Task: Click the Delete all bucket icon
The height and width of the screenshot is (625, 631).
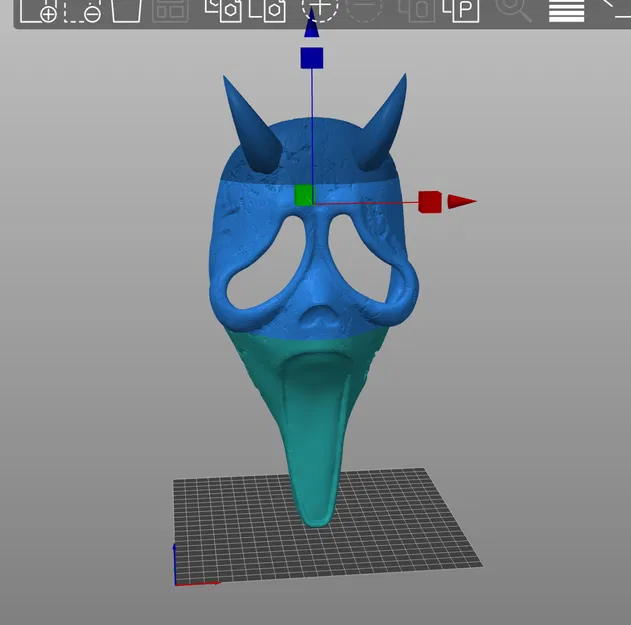Action: click(x=126, y=10)
